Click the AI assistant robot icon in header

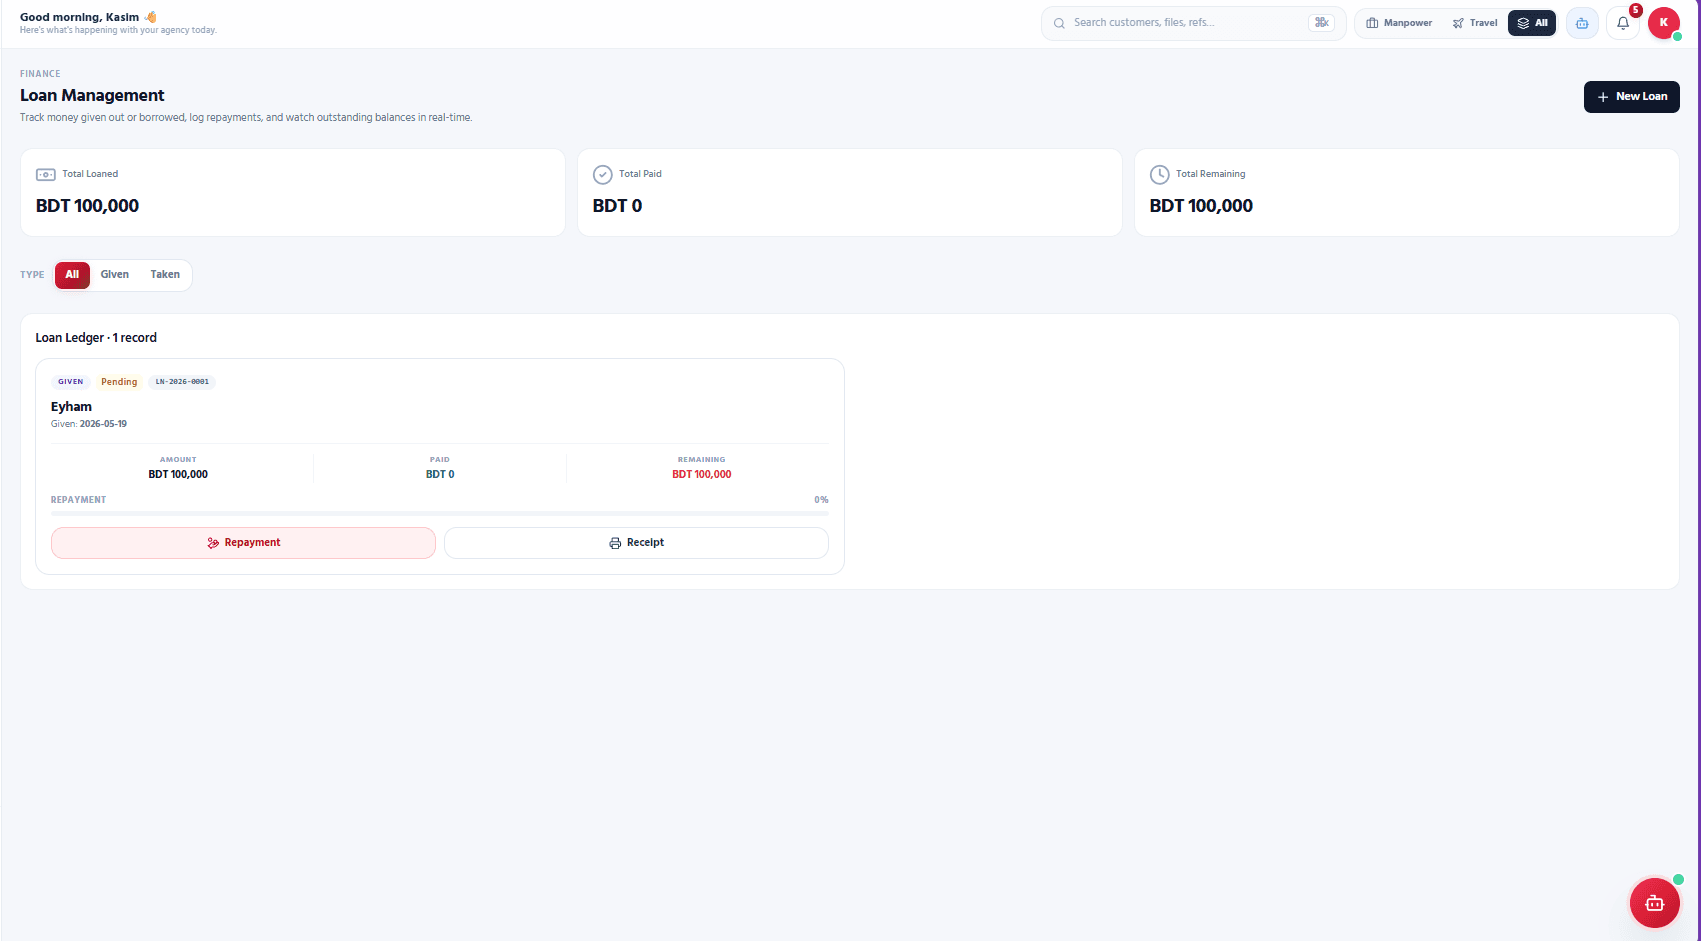[1582, 23]
